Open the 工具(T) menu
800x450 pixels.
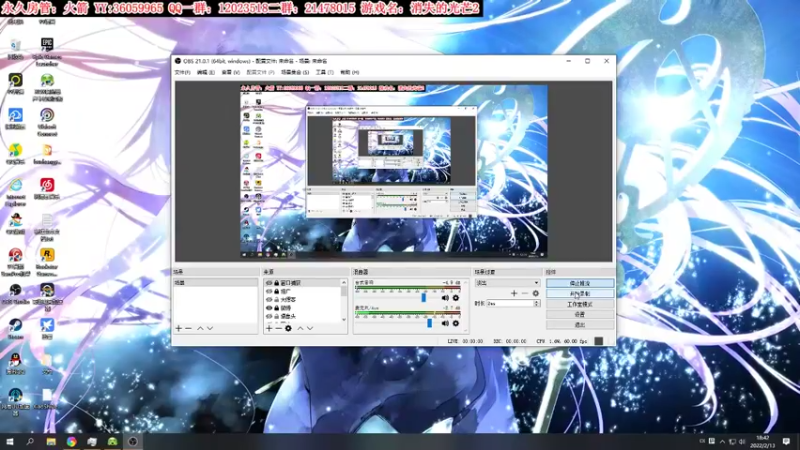(x=324, y=72)
